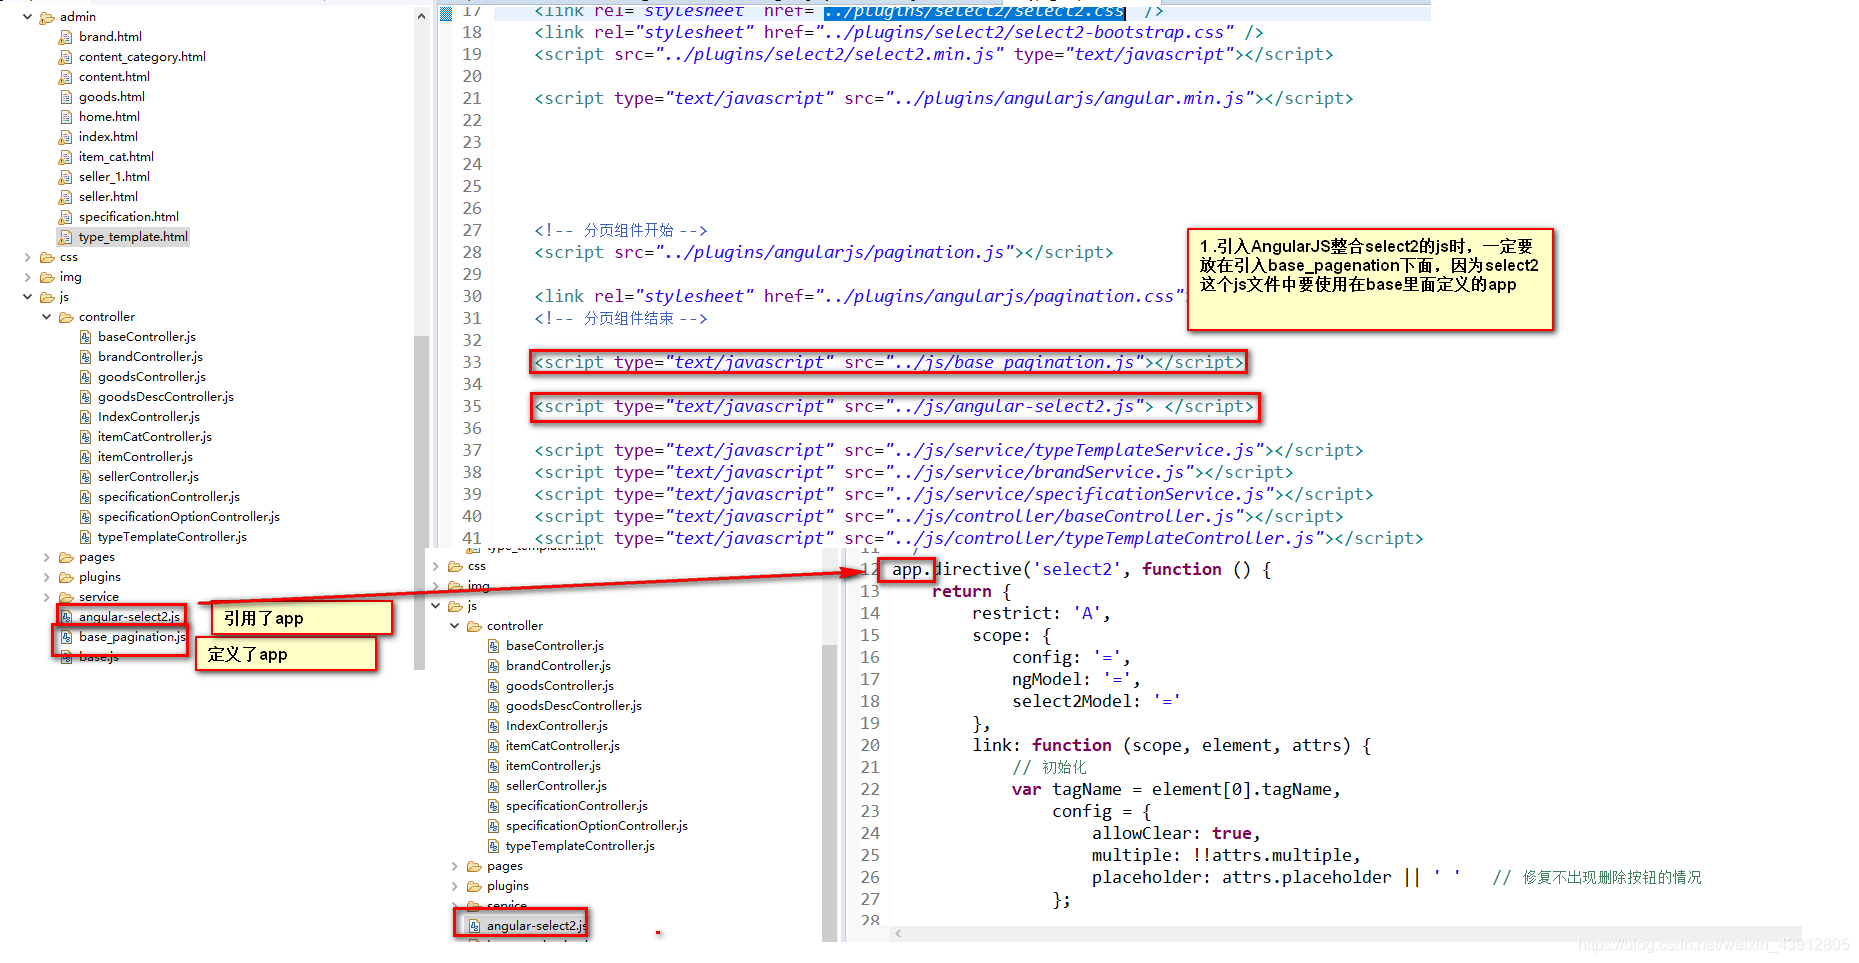1859x963 pixels.
Task: Select the type_template.html file icon
Action: click(x=66, y=237)
